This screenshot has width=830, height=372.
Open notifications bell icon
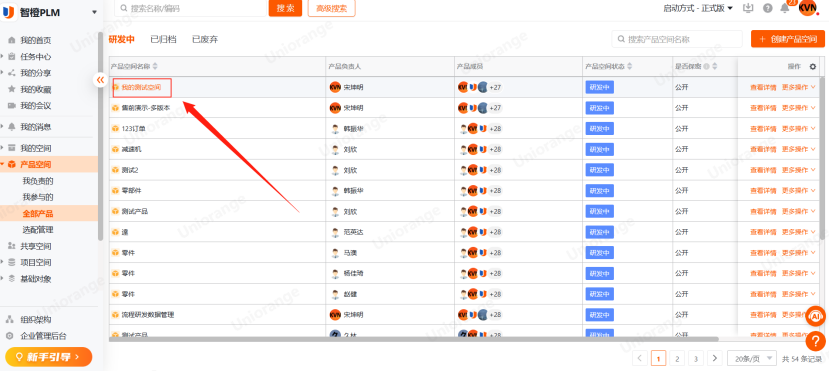point(784,8)
